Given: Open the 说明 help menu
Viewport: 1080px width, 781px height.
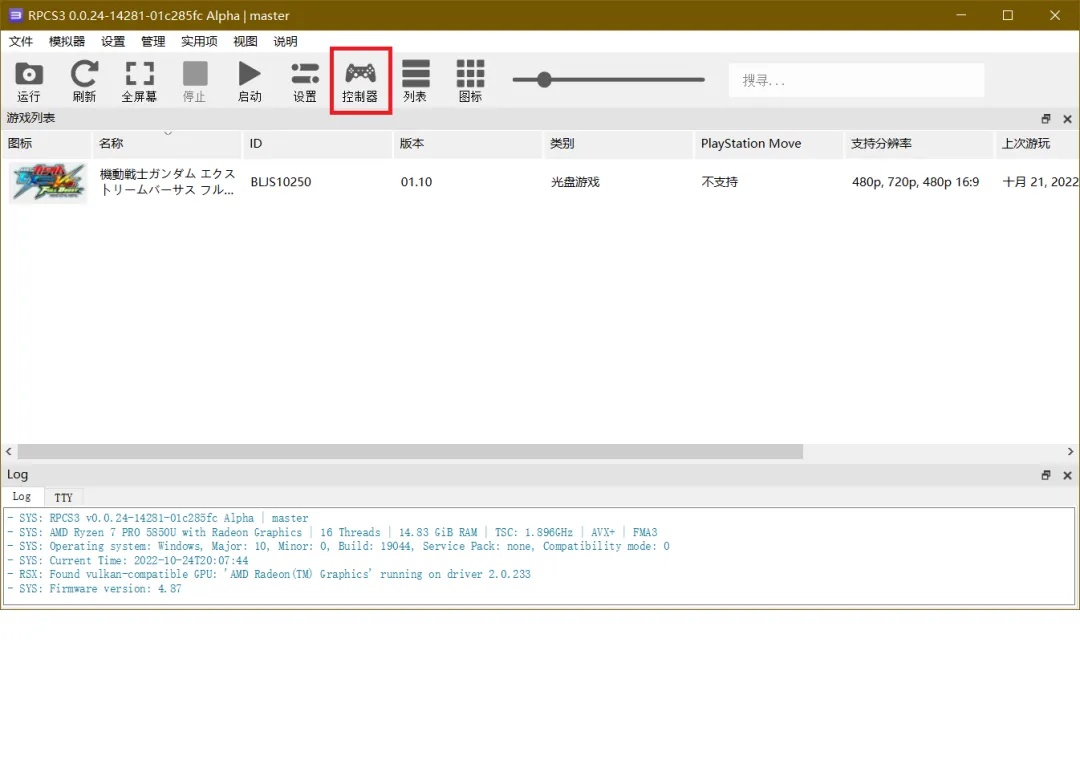Looking at the screenshot, I should [285, 41].
